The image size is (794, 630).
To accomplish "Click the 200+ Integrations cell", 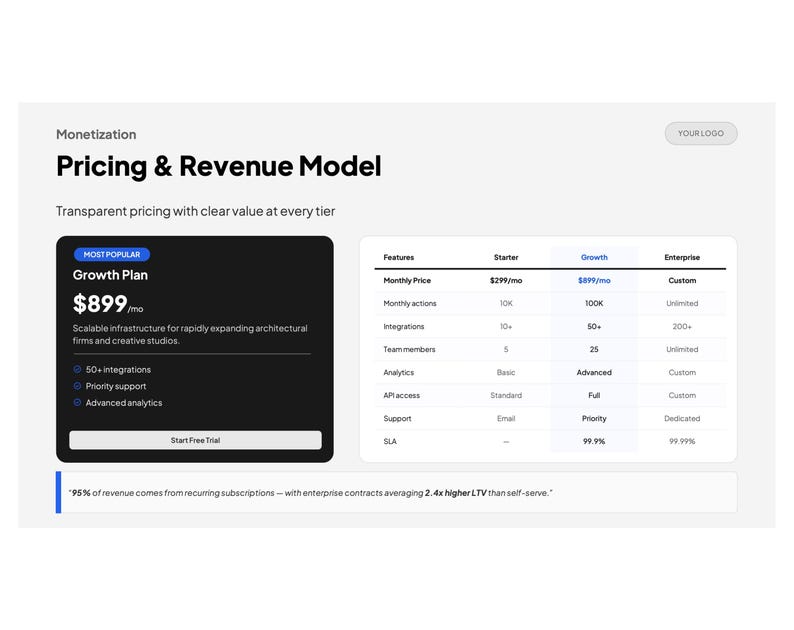I will coord(682,327).
